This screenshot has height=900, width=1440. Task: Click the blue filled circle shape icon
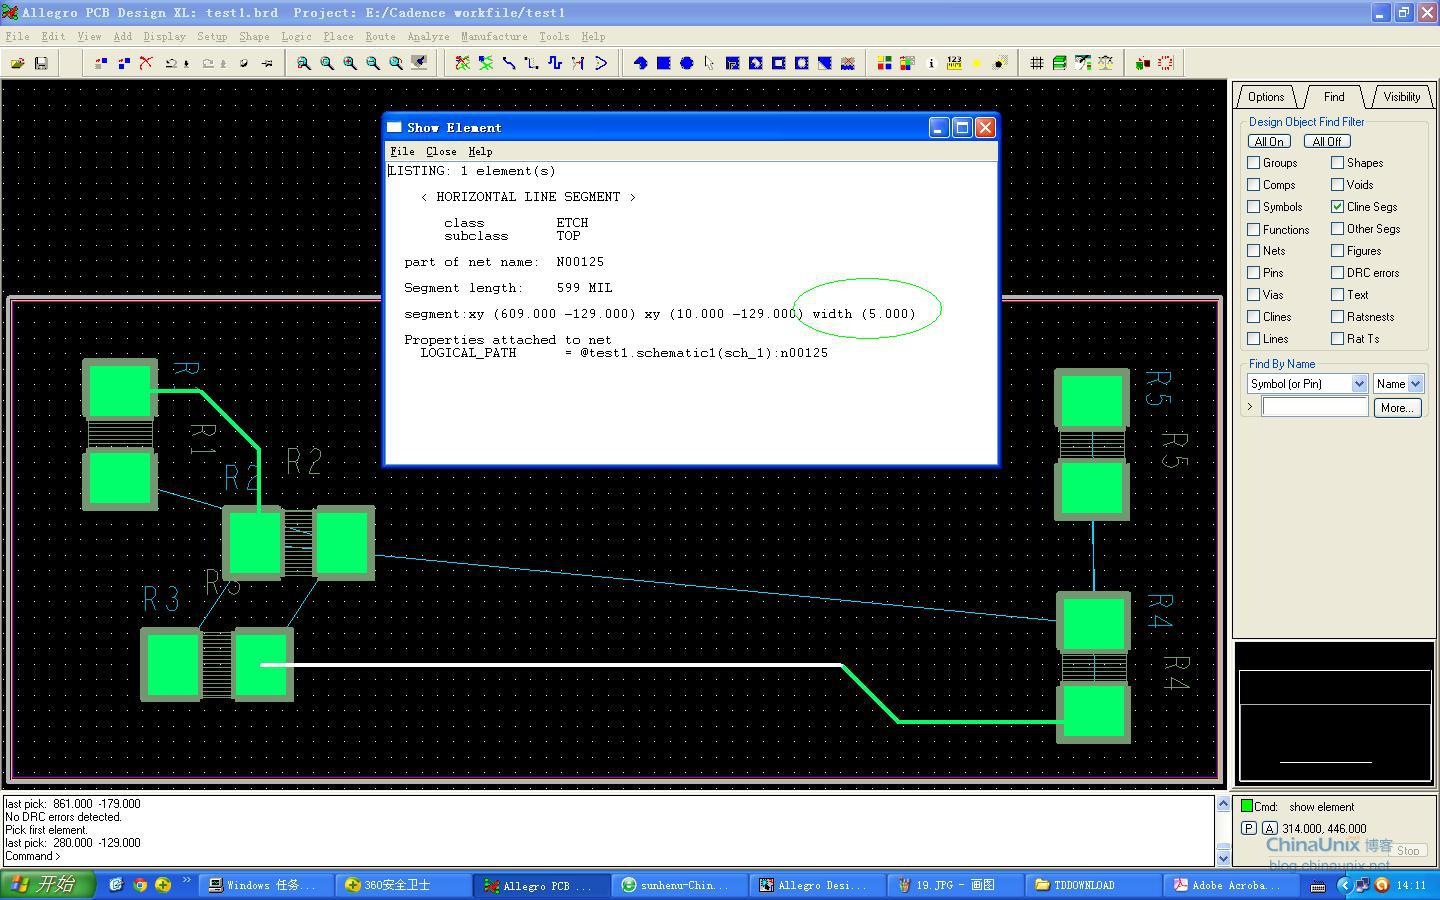pos(687,63)
